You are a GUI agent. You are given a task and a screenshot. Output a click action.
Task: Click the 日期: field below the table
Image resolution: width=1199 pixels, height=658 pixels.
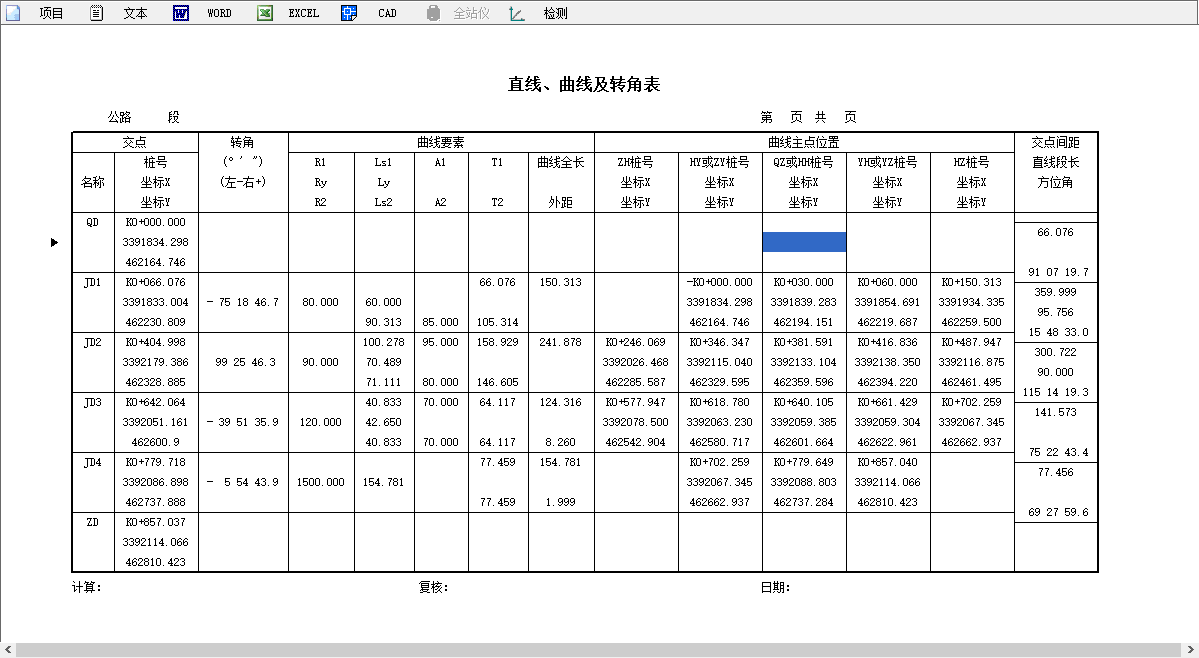point(775,587)
